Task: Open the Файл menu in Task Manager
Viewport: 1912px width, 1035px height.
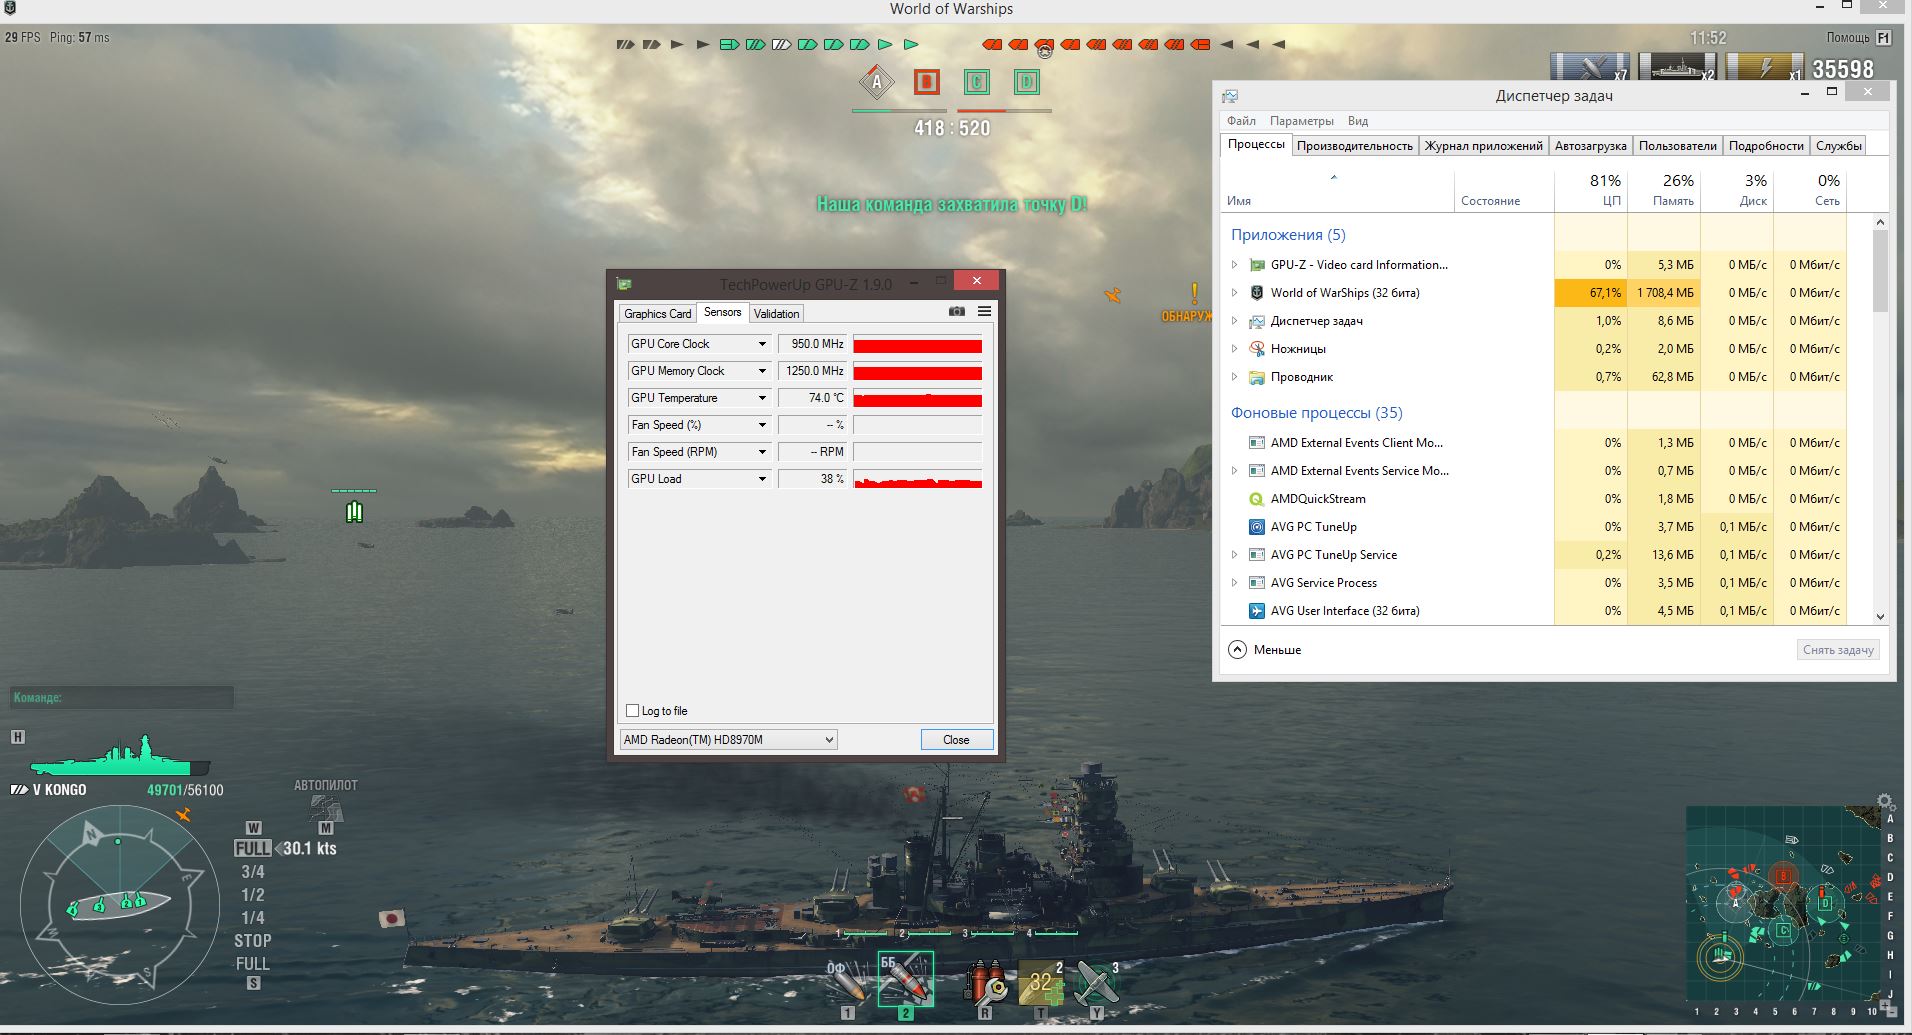Action: click(x=1241, y=121)
